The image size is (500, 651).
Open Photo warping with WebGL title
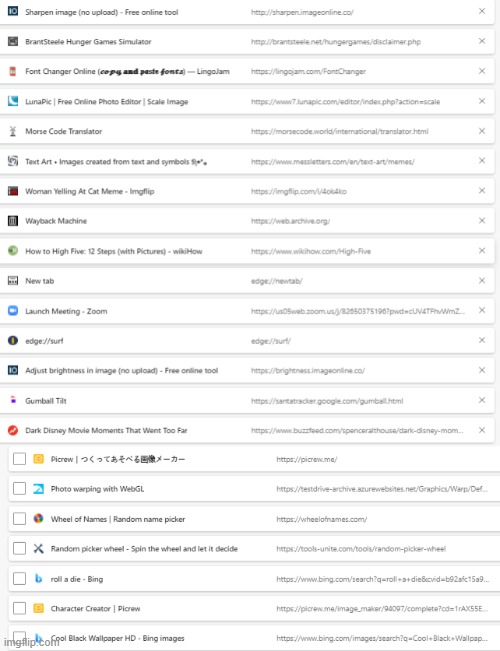click(x=97, y=489)
